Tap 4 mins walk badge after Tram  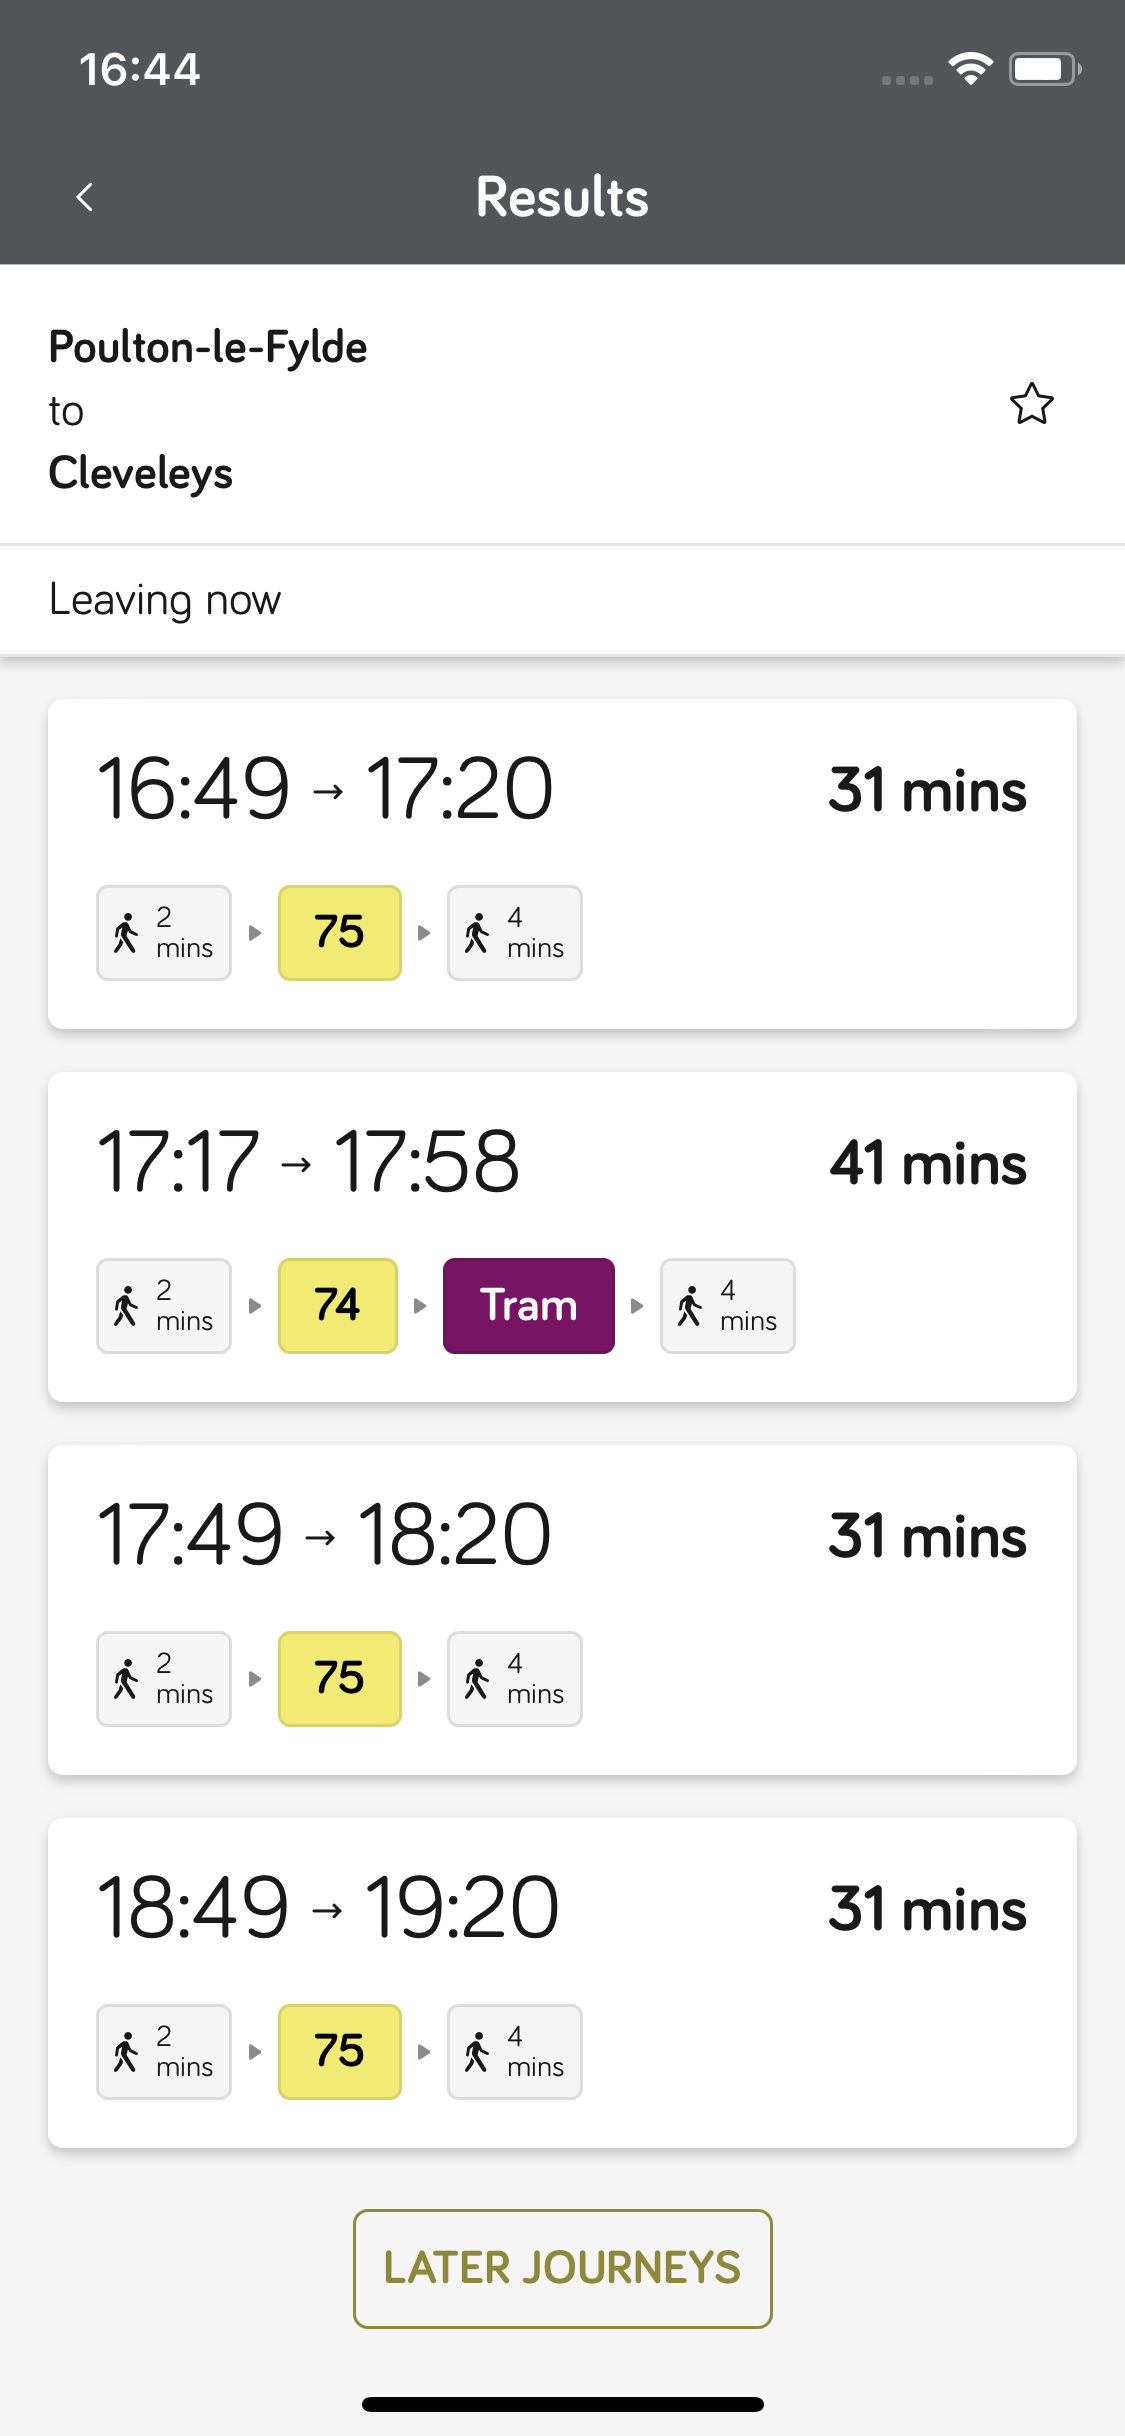coord(727,1306)
